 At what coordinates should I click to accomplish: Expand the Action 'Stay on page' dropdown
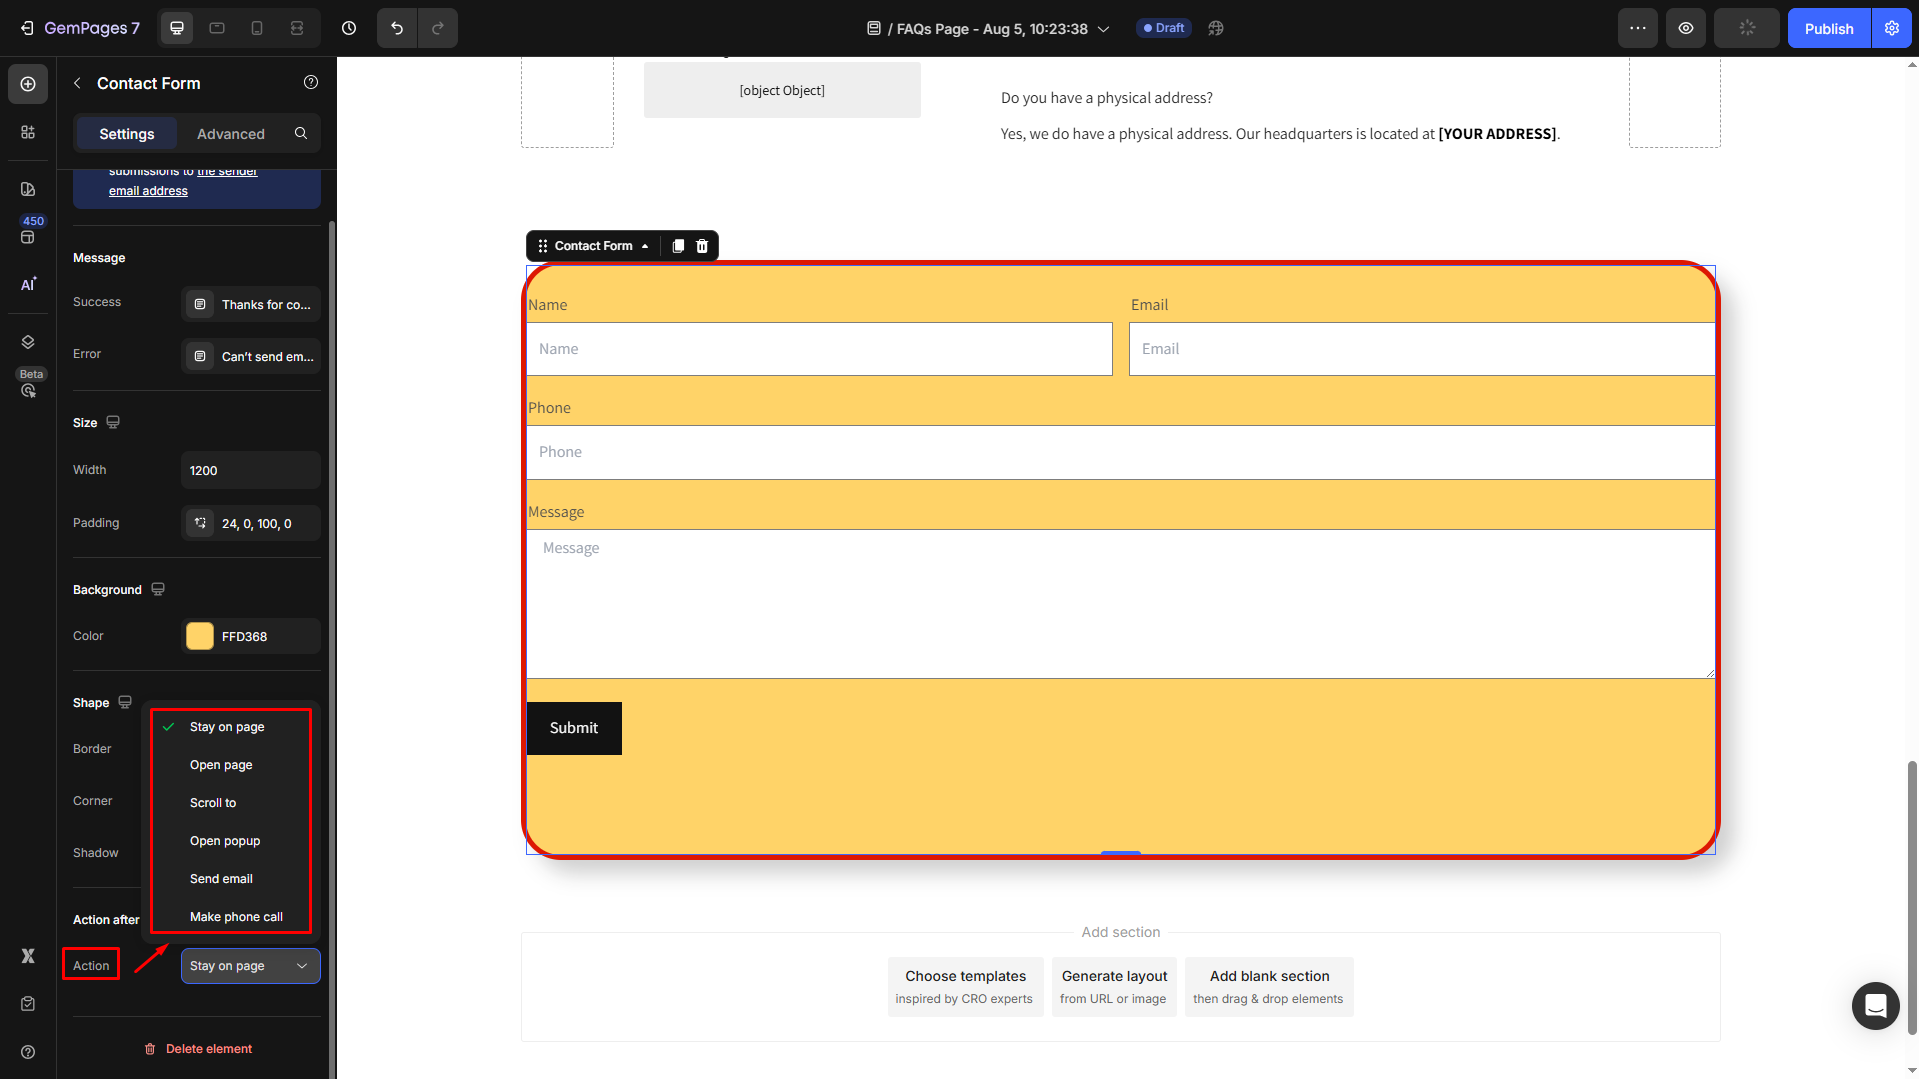click(250, 966)
